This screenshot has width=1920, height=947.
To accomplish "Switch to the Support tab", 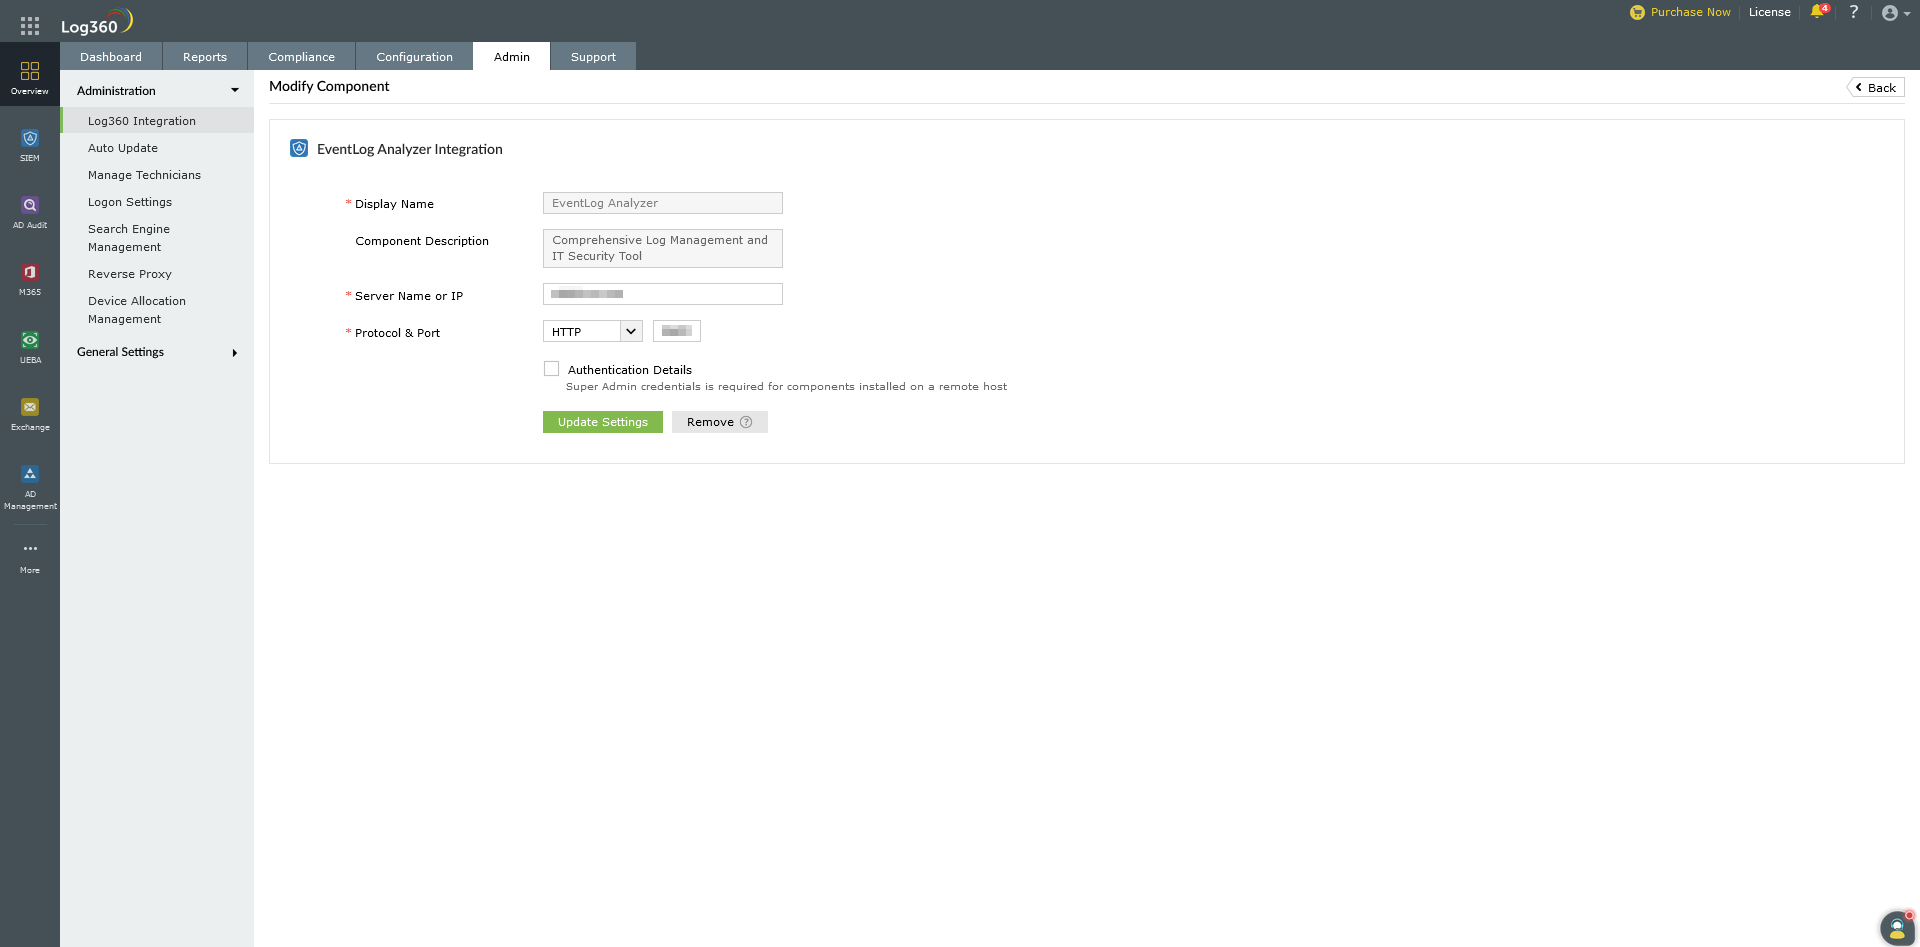I will pos(593,57).
